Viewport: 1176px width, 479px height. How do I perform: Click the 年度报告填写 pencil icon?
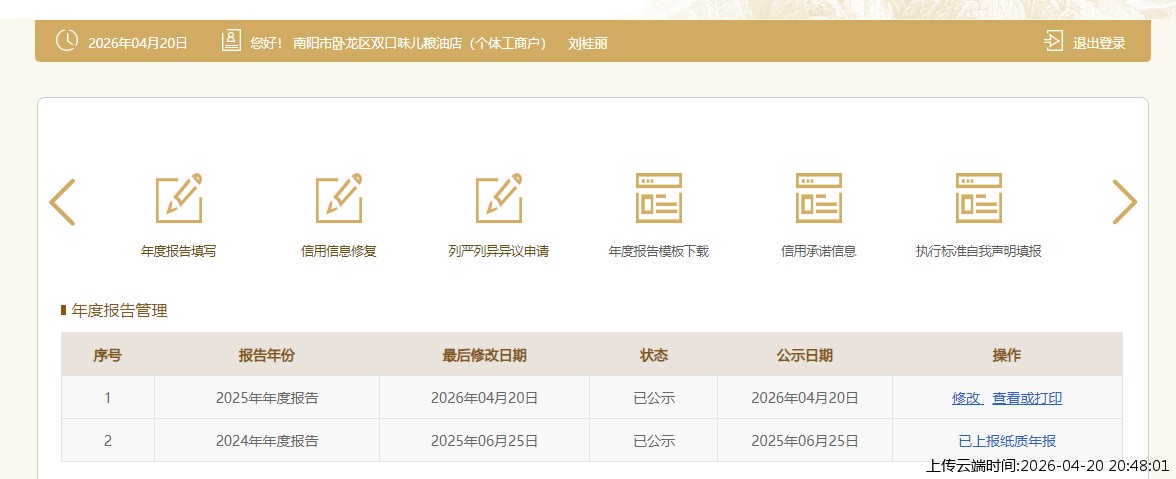(x=179, y=198)
